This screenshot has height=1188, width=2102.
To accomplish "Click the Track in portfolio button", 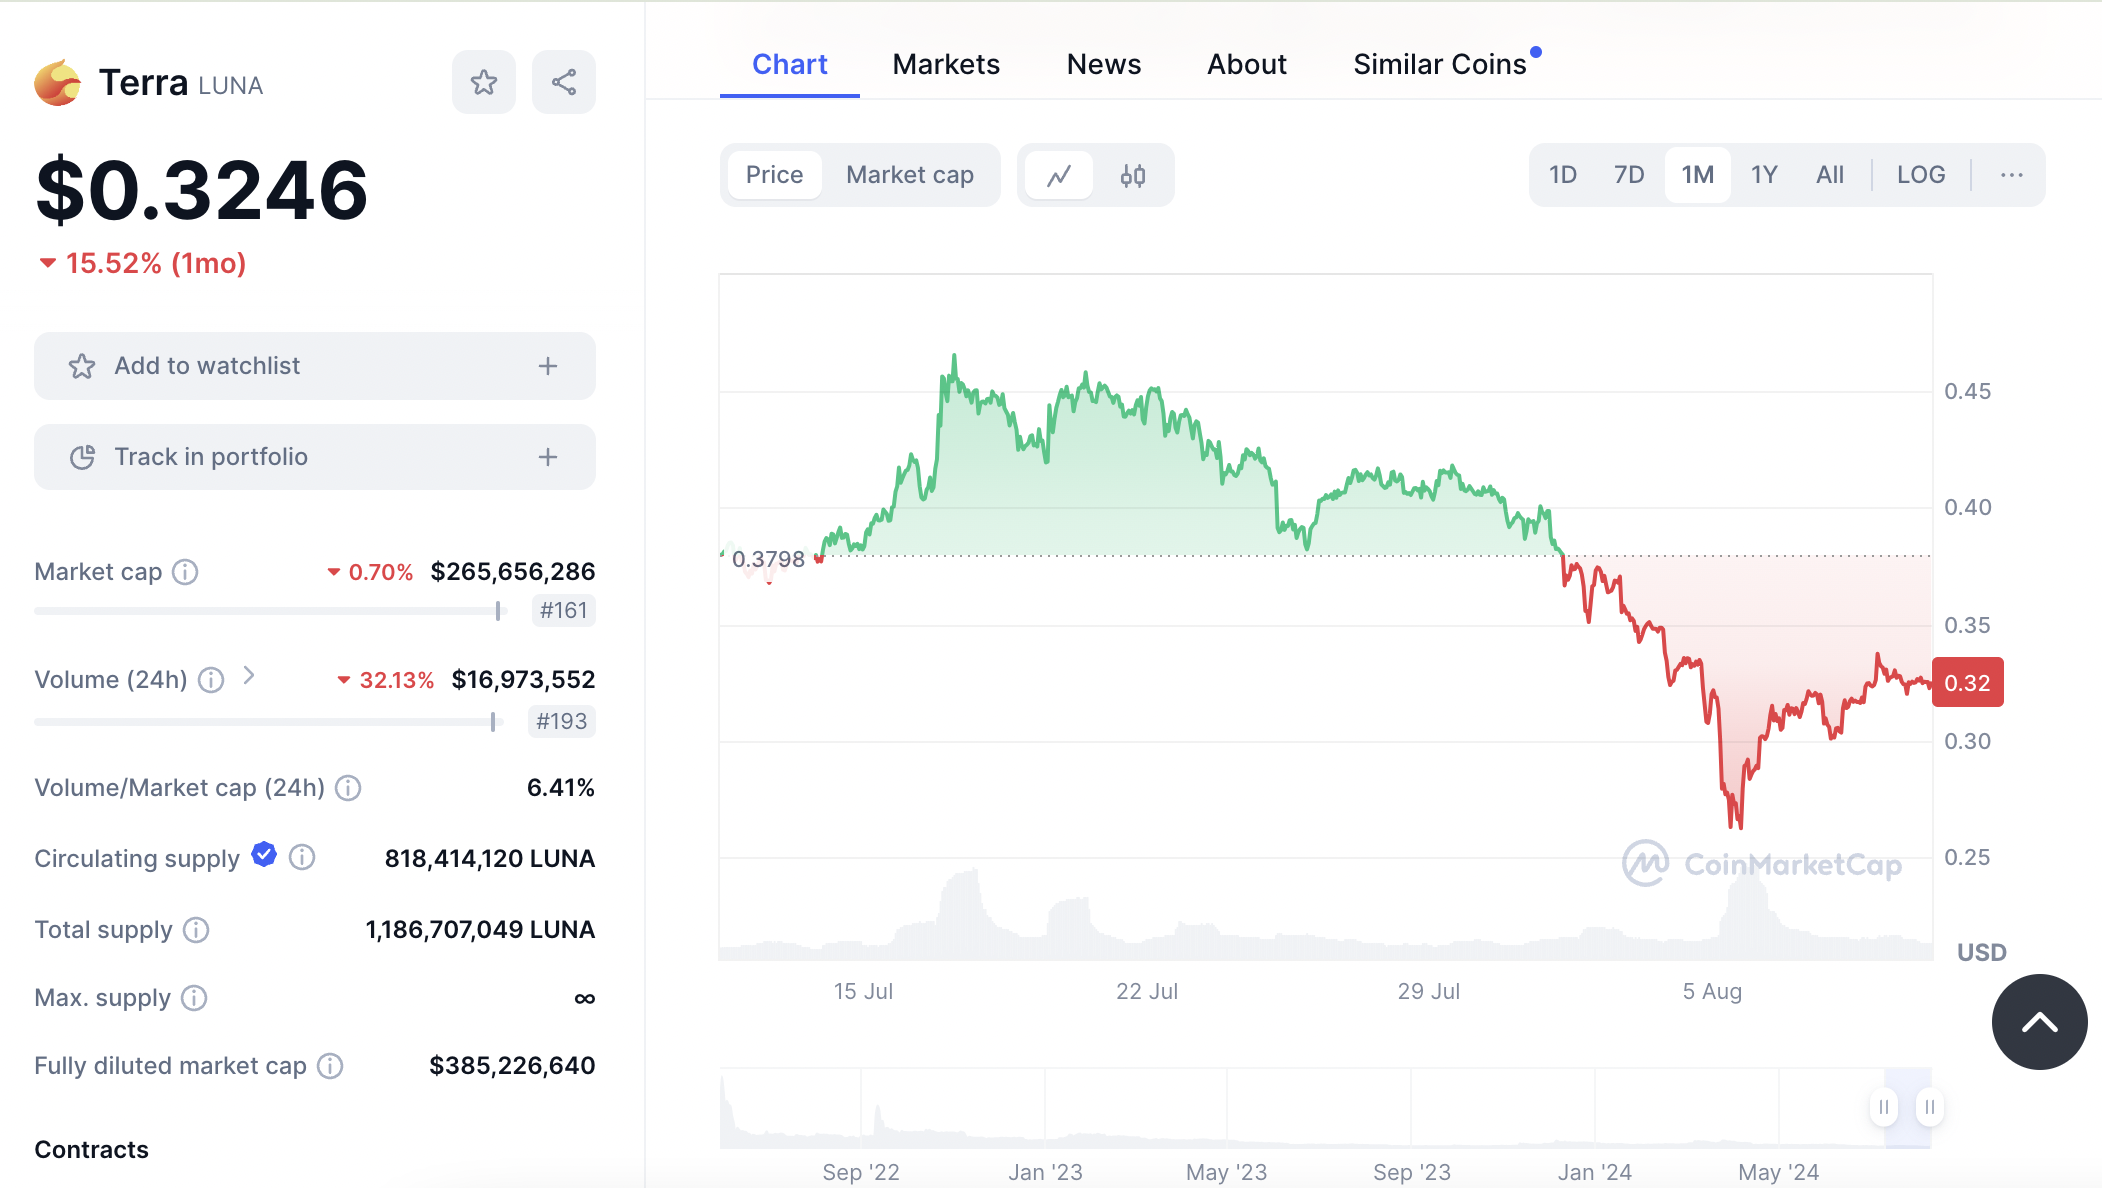I will pos(315,457).
